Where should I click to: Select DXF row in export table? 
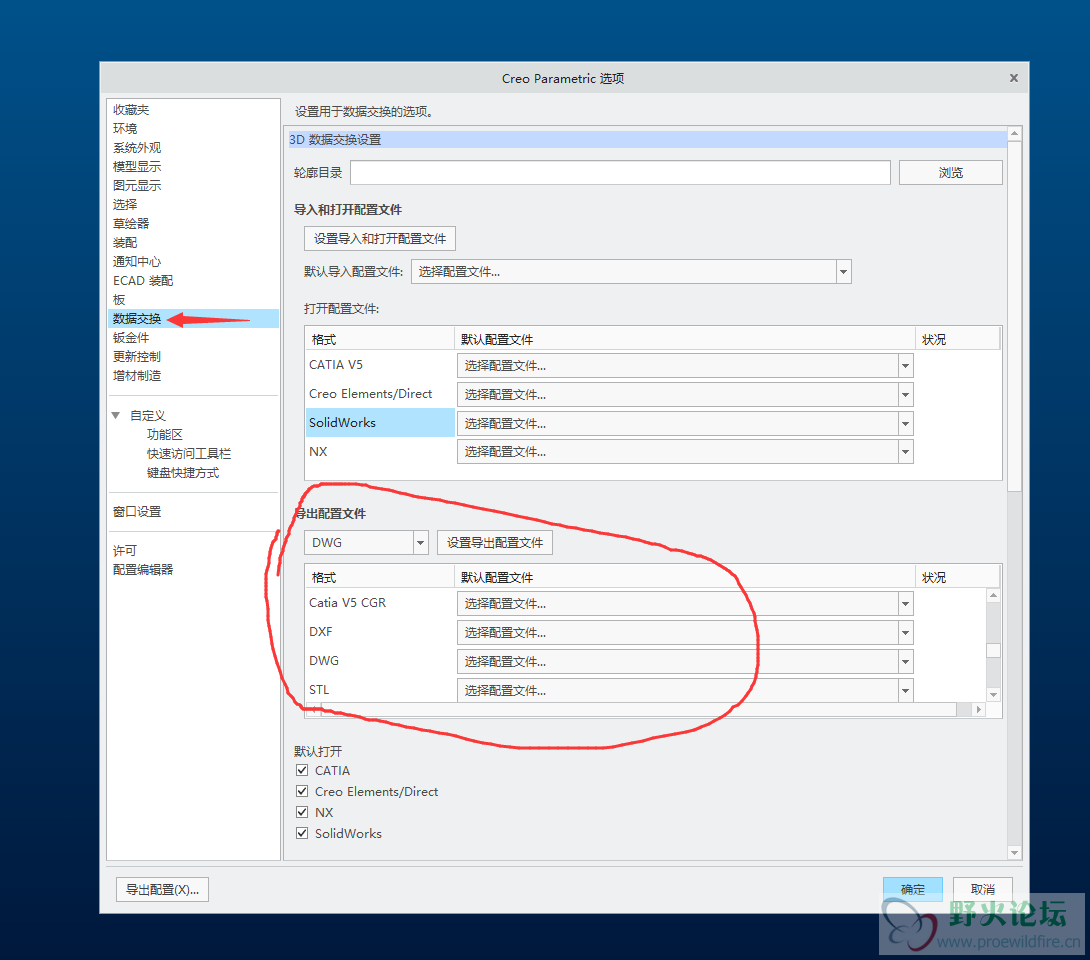(380, 632)
